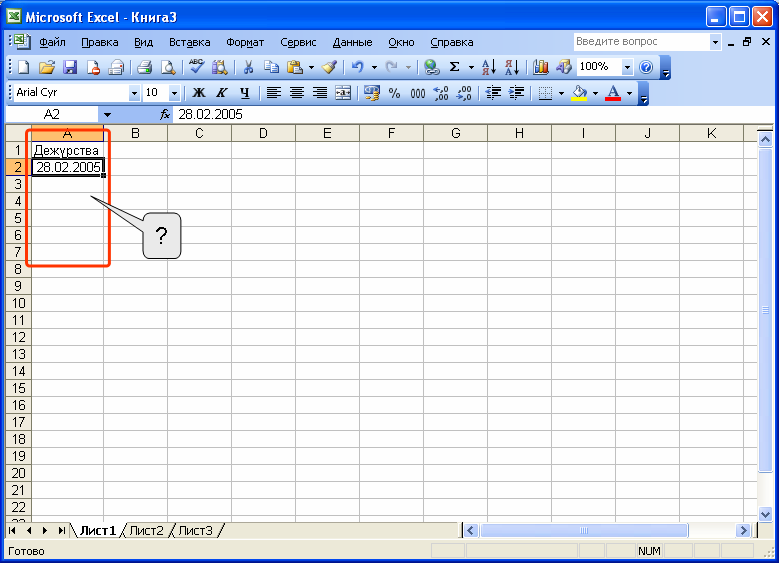Viewport: 779px width, 563px height.
Task: Sort ascending with the A-to-Я icon
Action: [x=489, y=67]
